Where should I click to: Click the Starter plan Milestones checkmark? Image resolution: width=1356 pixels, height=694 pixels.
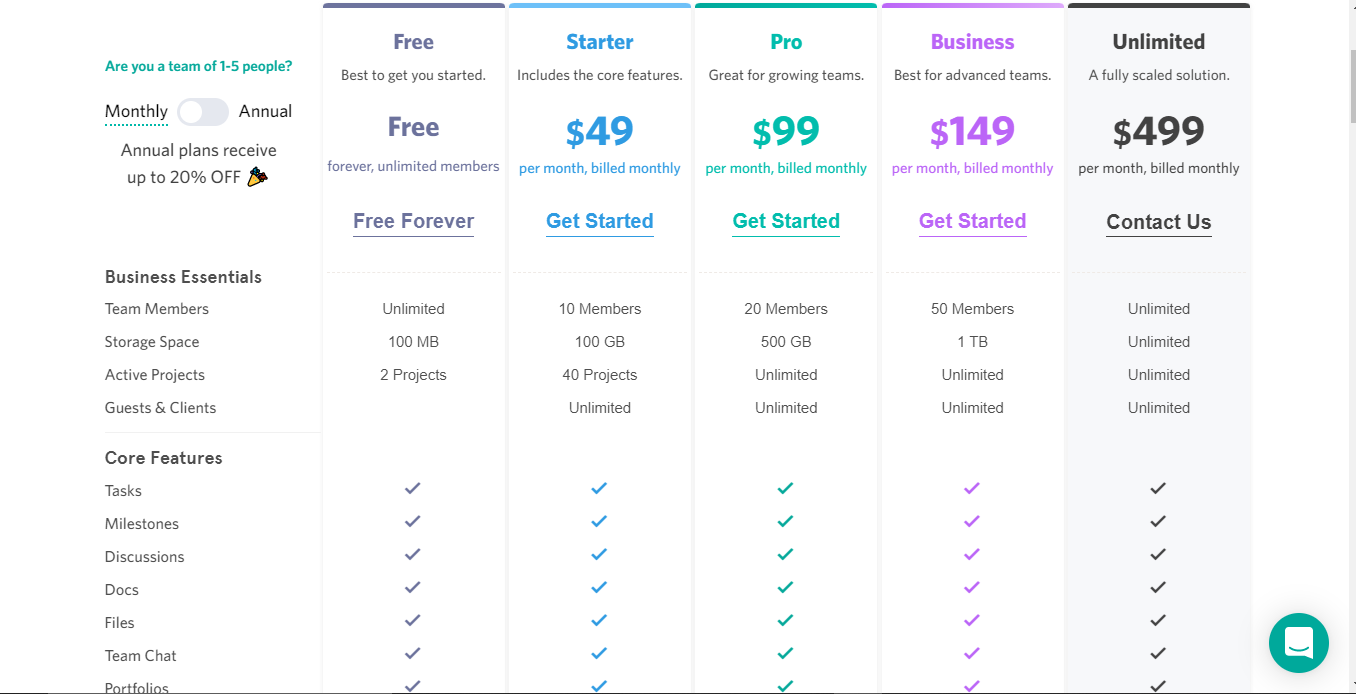coord(599,522)
